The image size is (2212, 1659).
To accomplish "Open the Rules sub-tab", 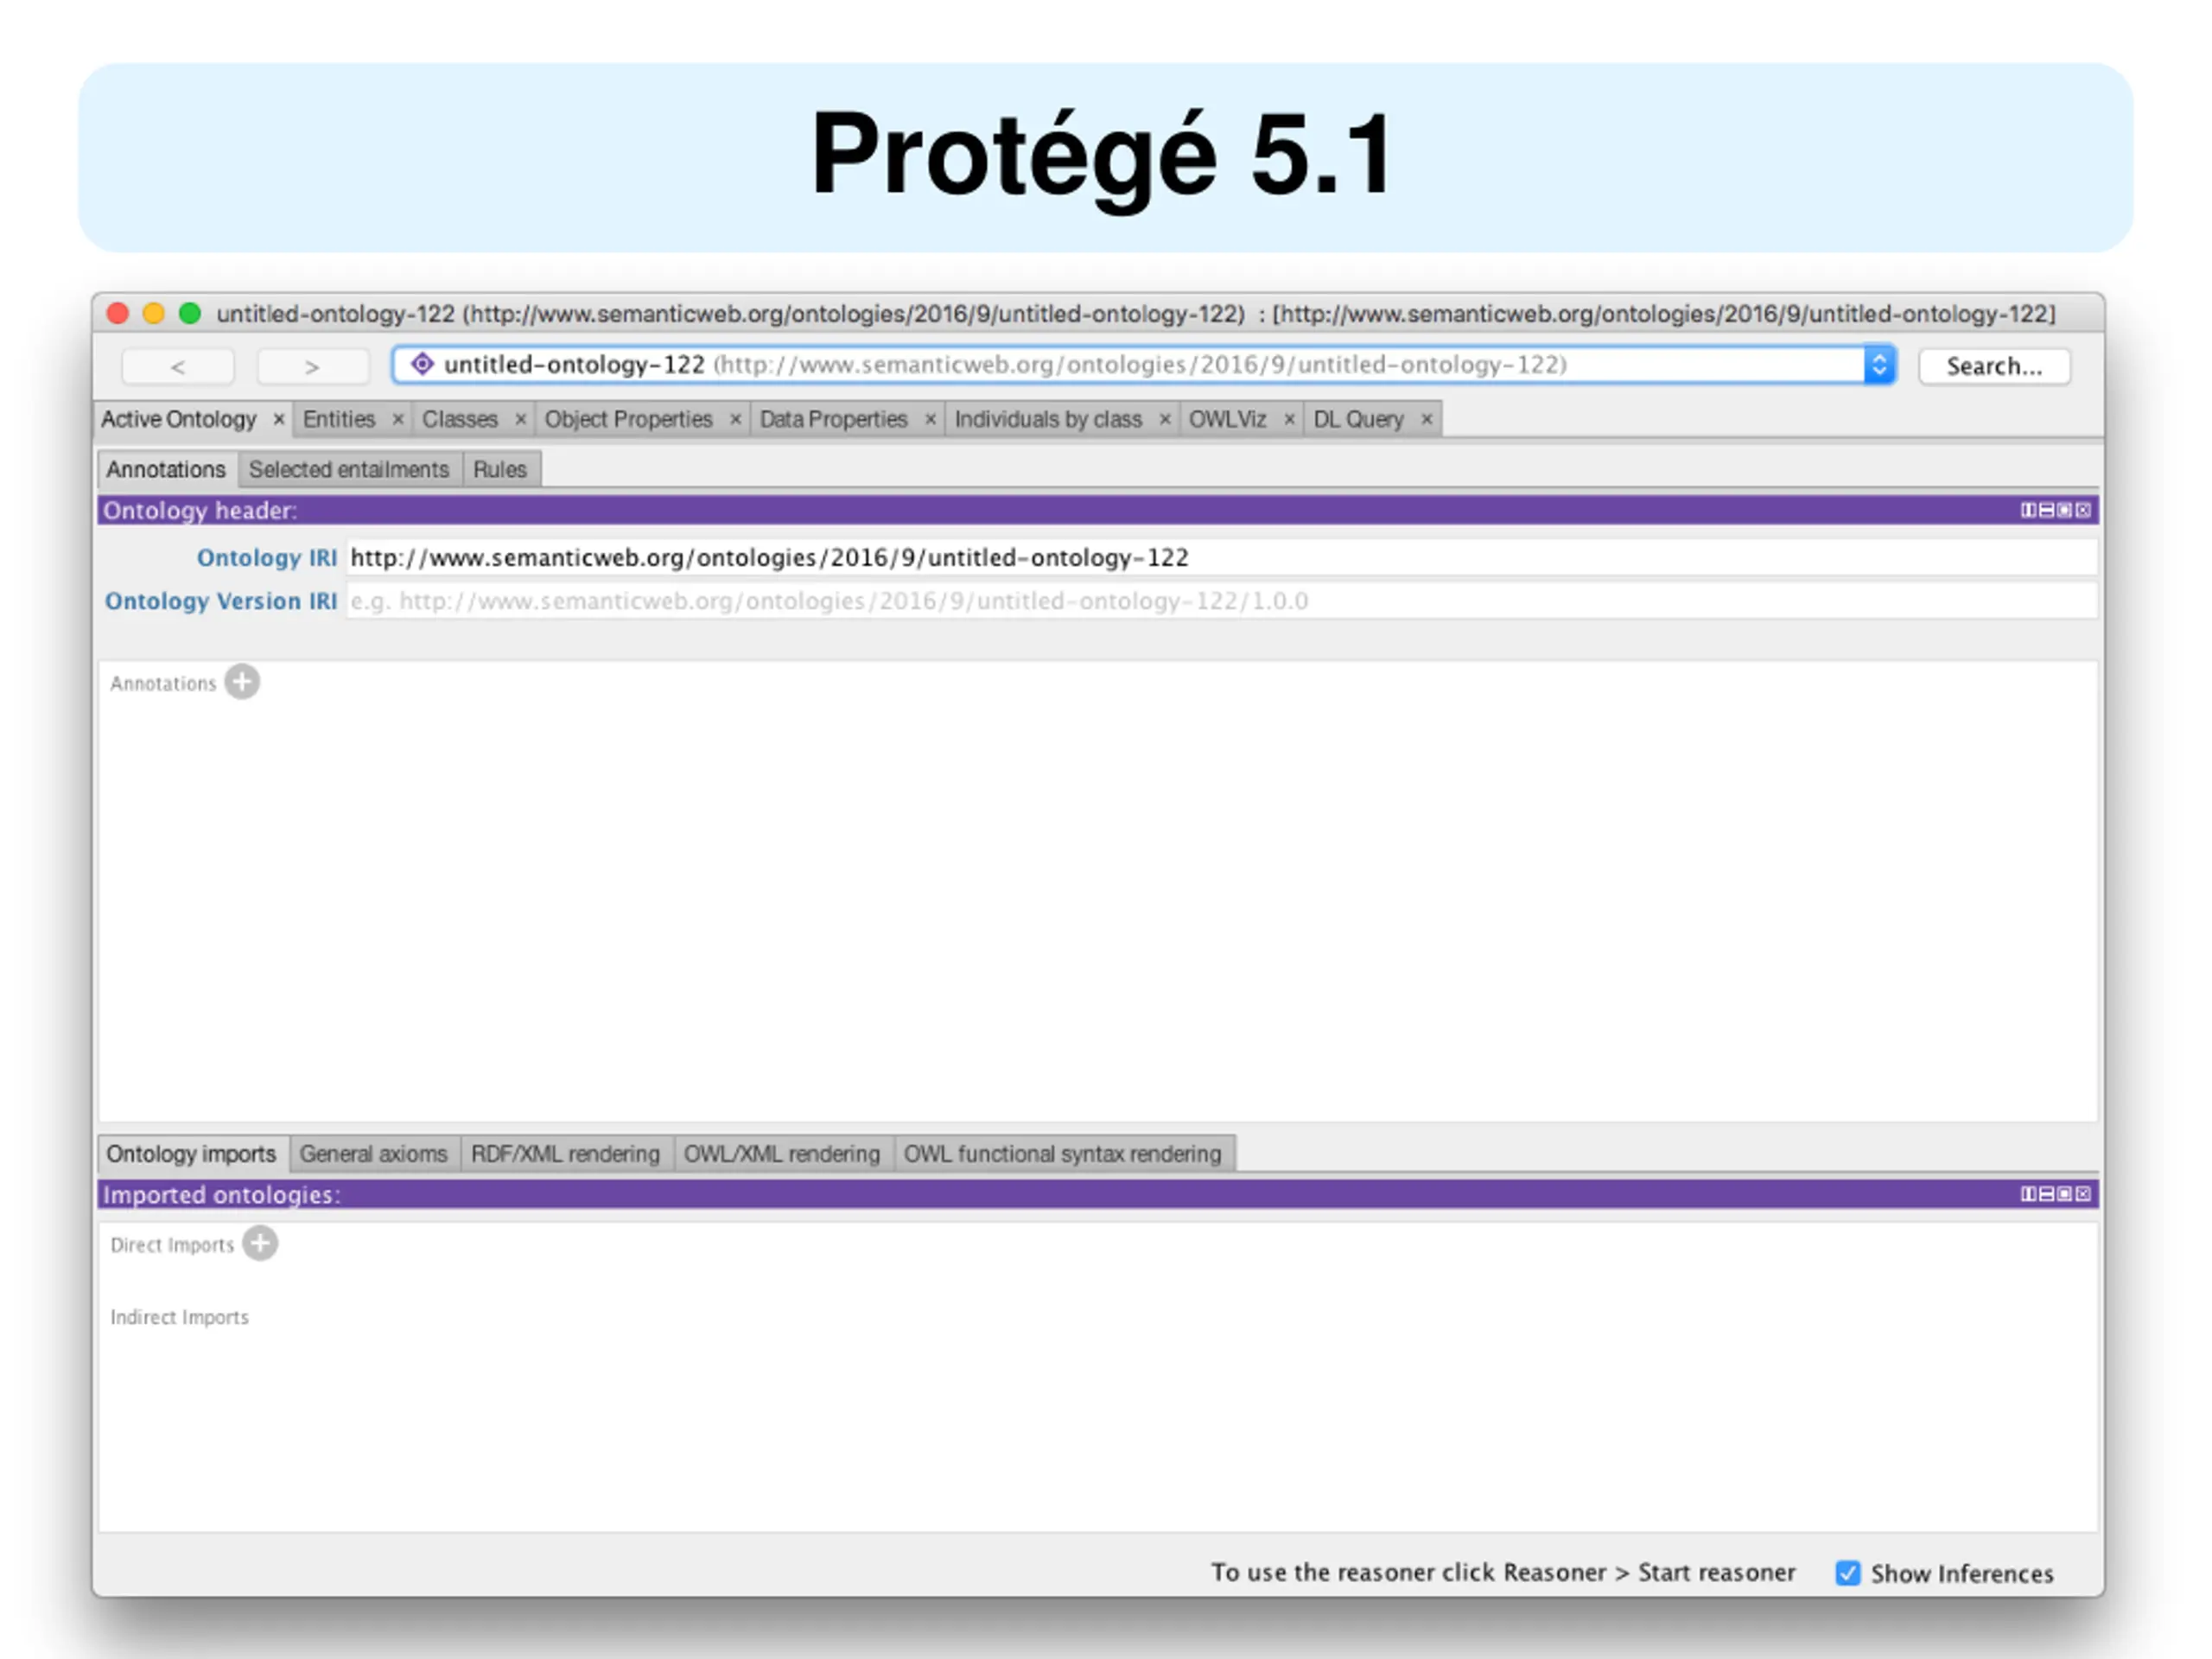I will click(x=500, y=469).
